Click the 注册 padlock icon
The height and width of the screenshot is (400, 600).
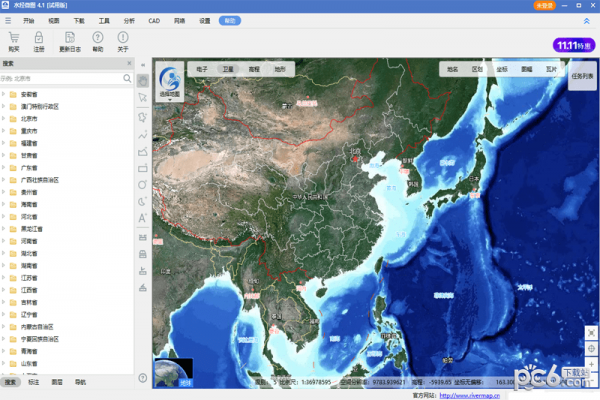point(39,38)
